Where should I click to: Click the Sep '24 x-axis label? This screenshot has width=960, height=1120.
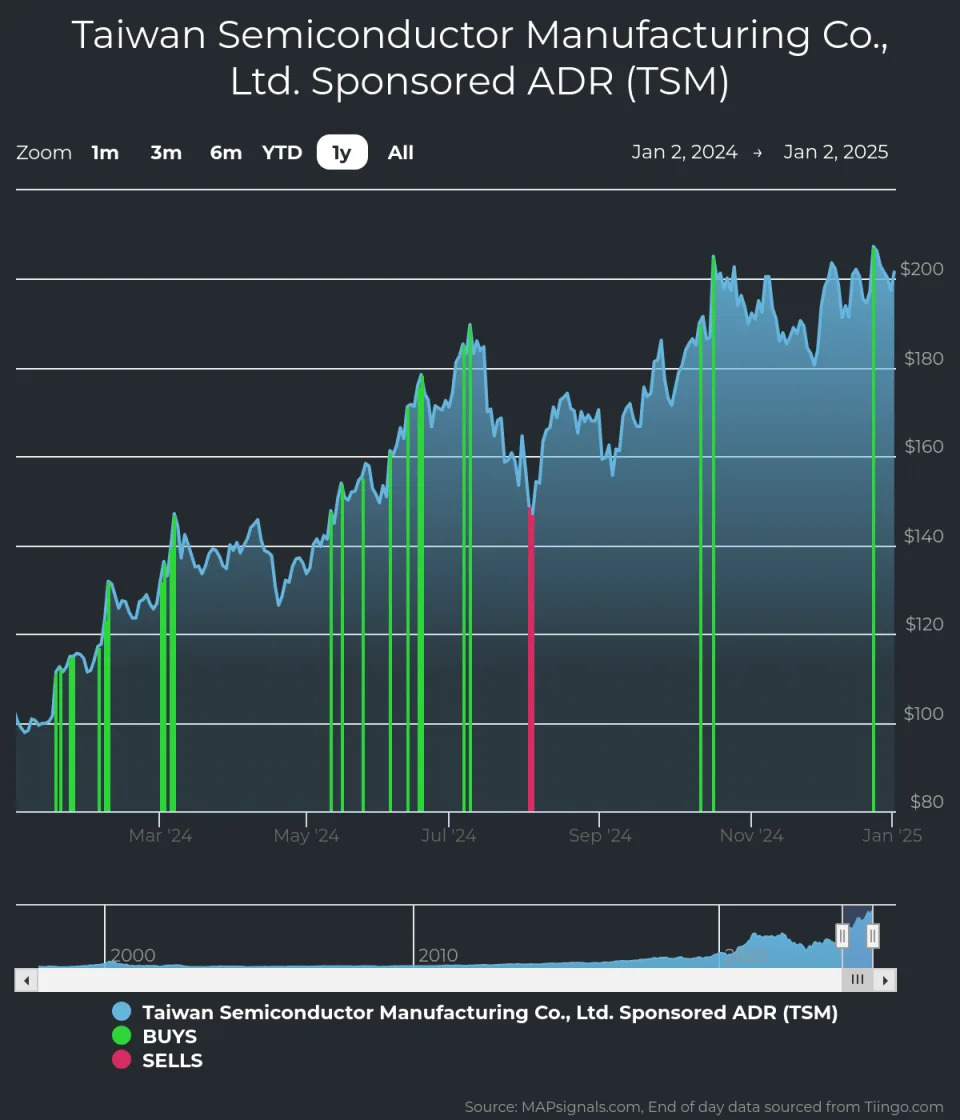click(x=600, y=836)
